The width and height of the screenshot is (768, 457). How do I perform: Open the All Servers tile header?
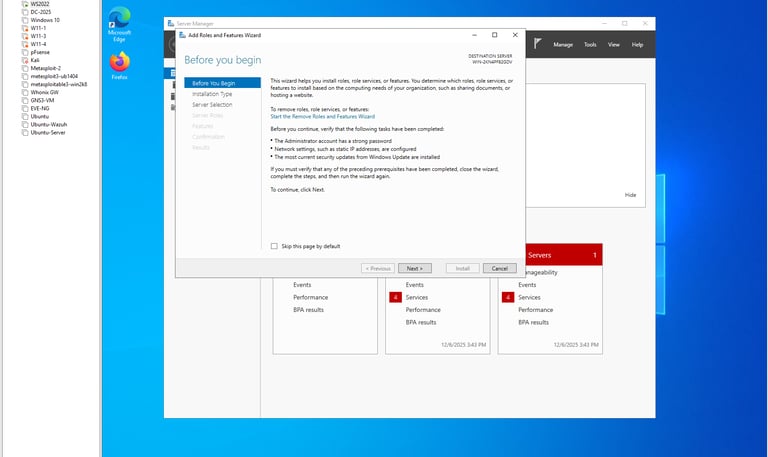tap(563, 255)
